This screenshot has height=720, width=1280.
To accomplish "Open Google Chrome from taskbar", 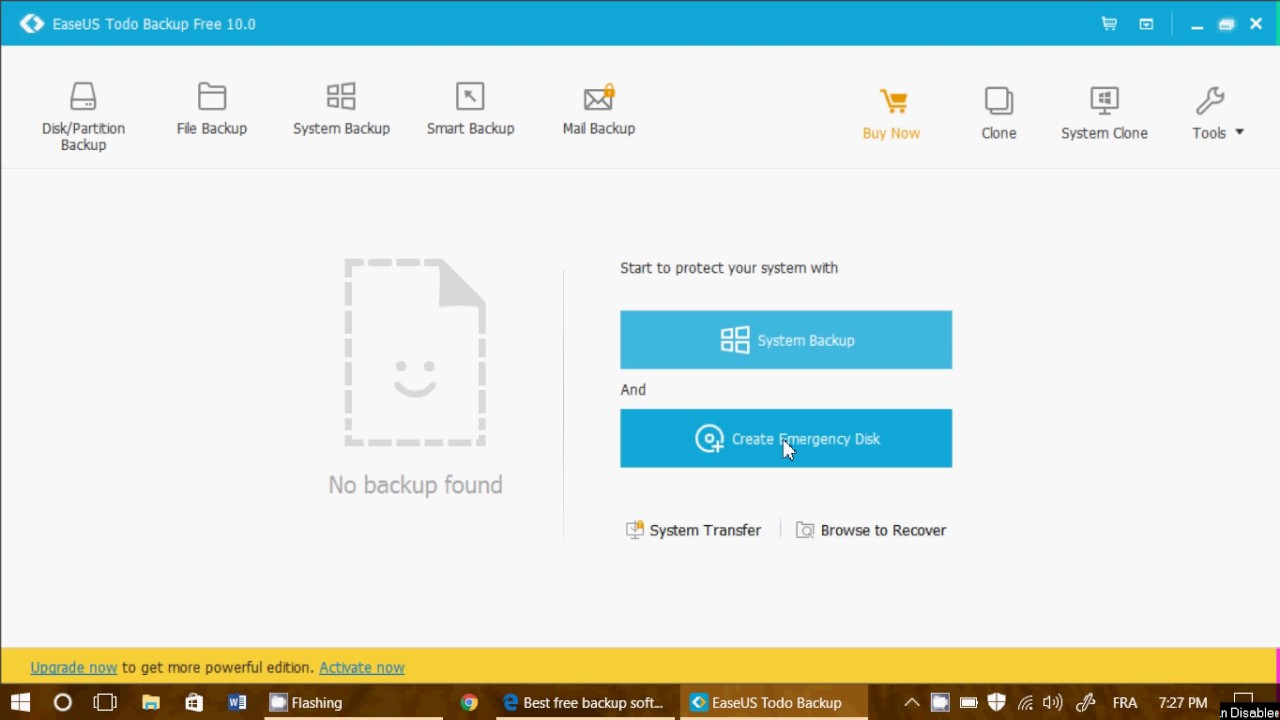I will click(x=469, y=702).
